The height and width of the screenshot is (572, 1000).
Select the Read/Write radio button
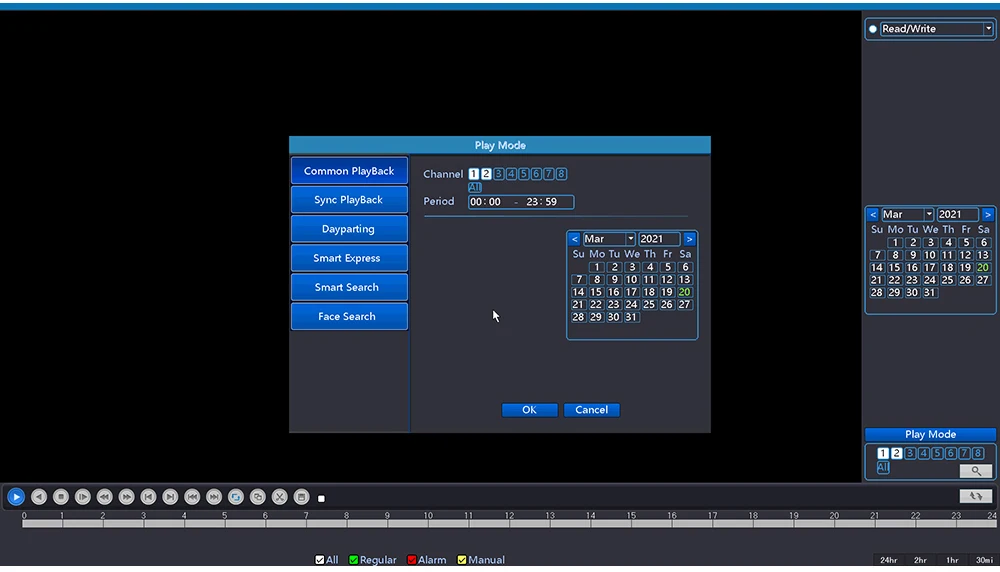tap(872, 29)
